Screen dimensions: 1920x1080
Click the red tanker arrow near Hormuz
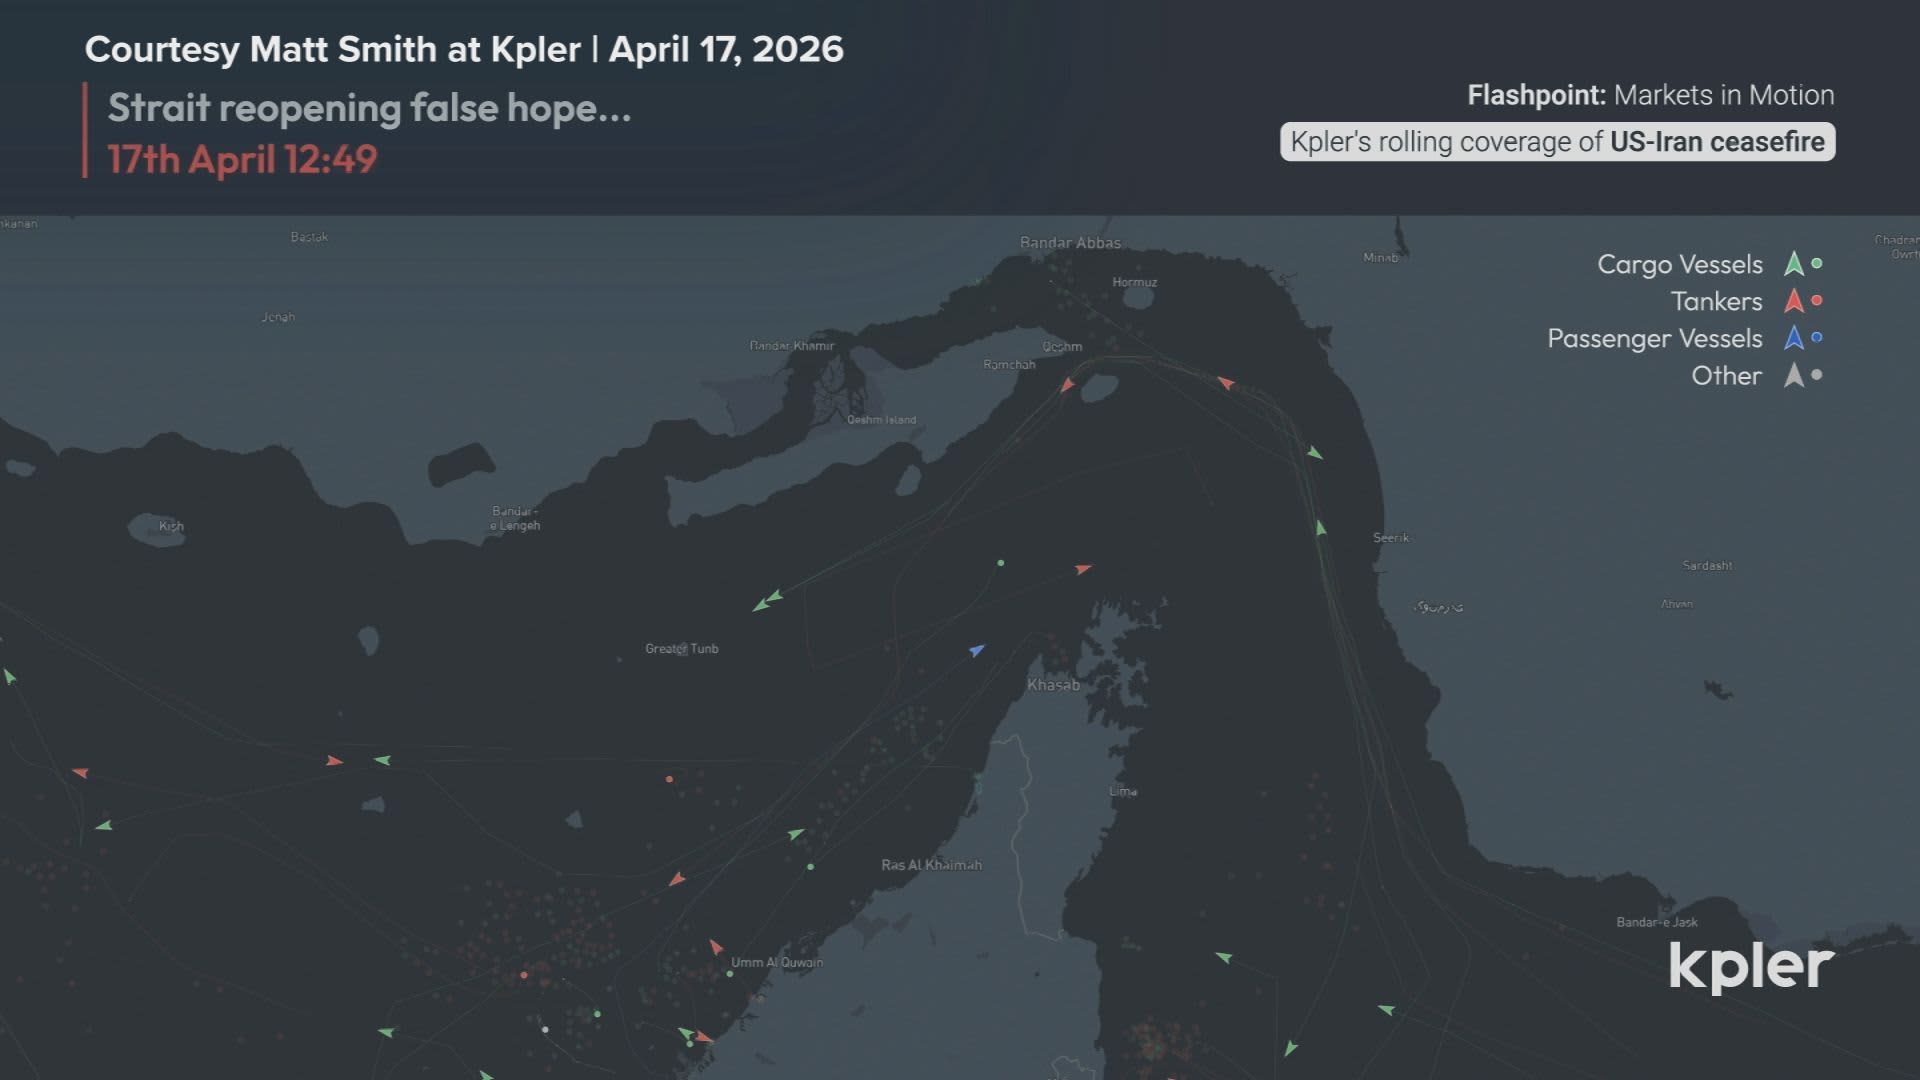click(x=1069, y=385)
